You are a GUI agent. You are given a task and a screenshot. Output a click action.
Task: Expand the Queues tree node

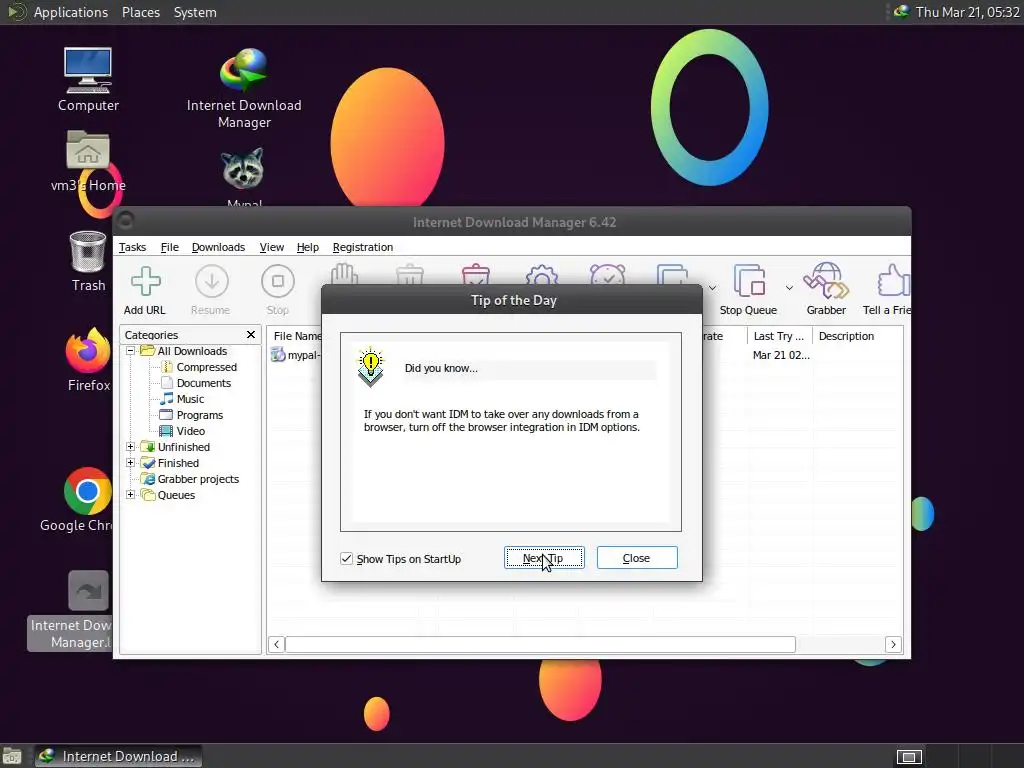click(x=130, y=494)
